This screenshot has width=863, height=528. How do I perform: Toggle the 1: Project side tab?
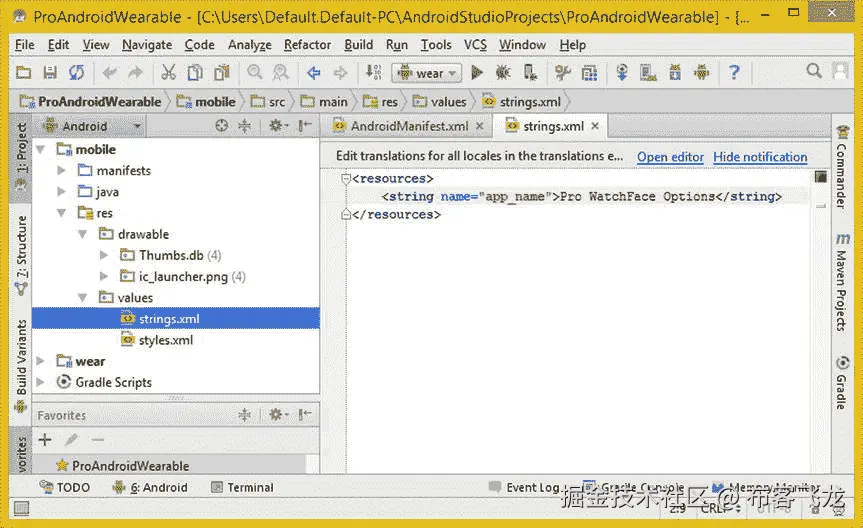coord(21,156)
